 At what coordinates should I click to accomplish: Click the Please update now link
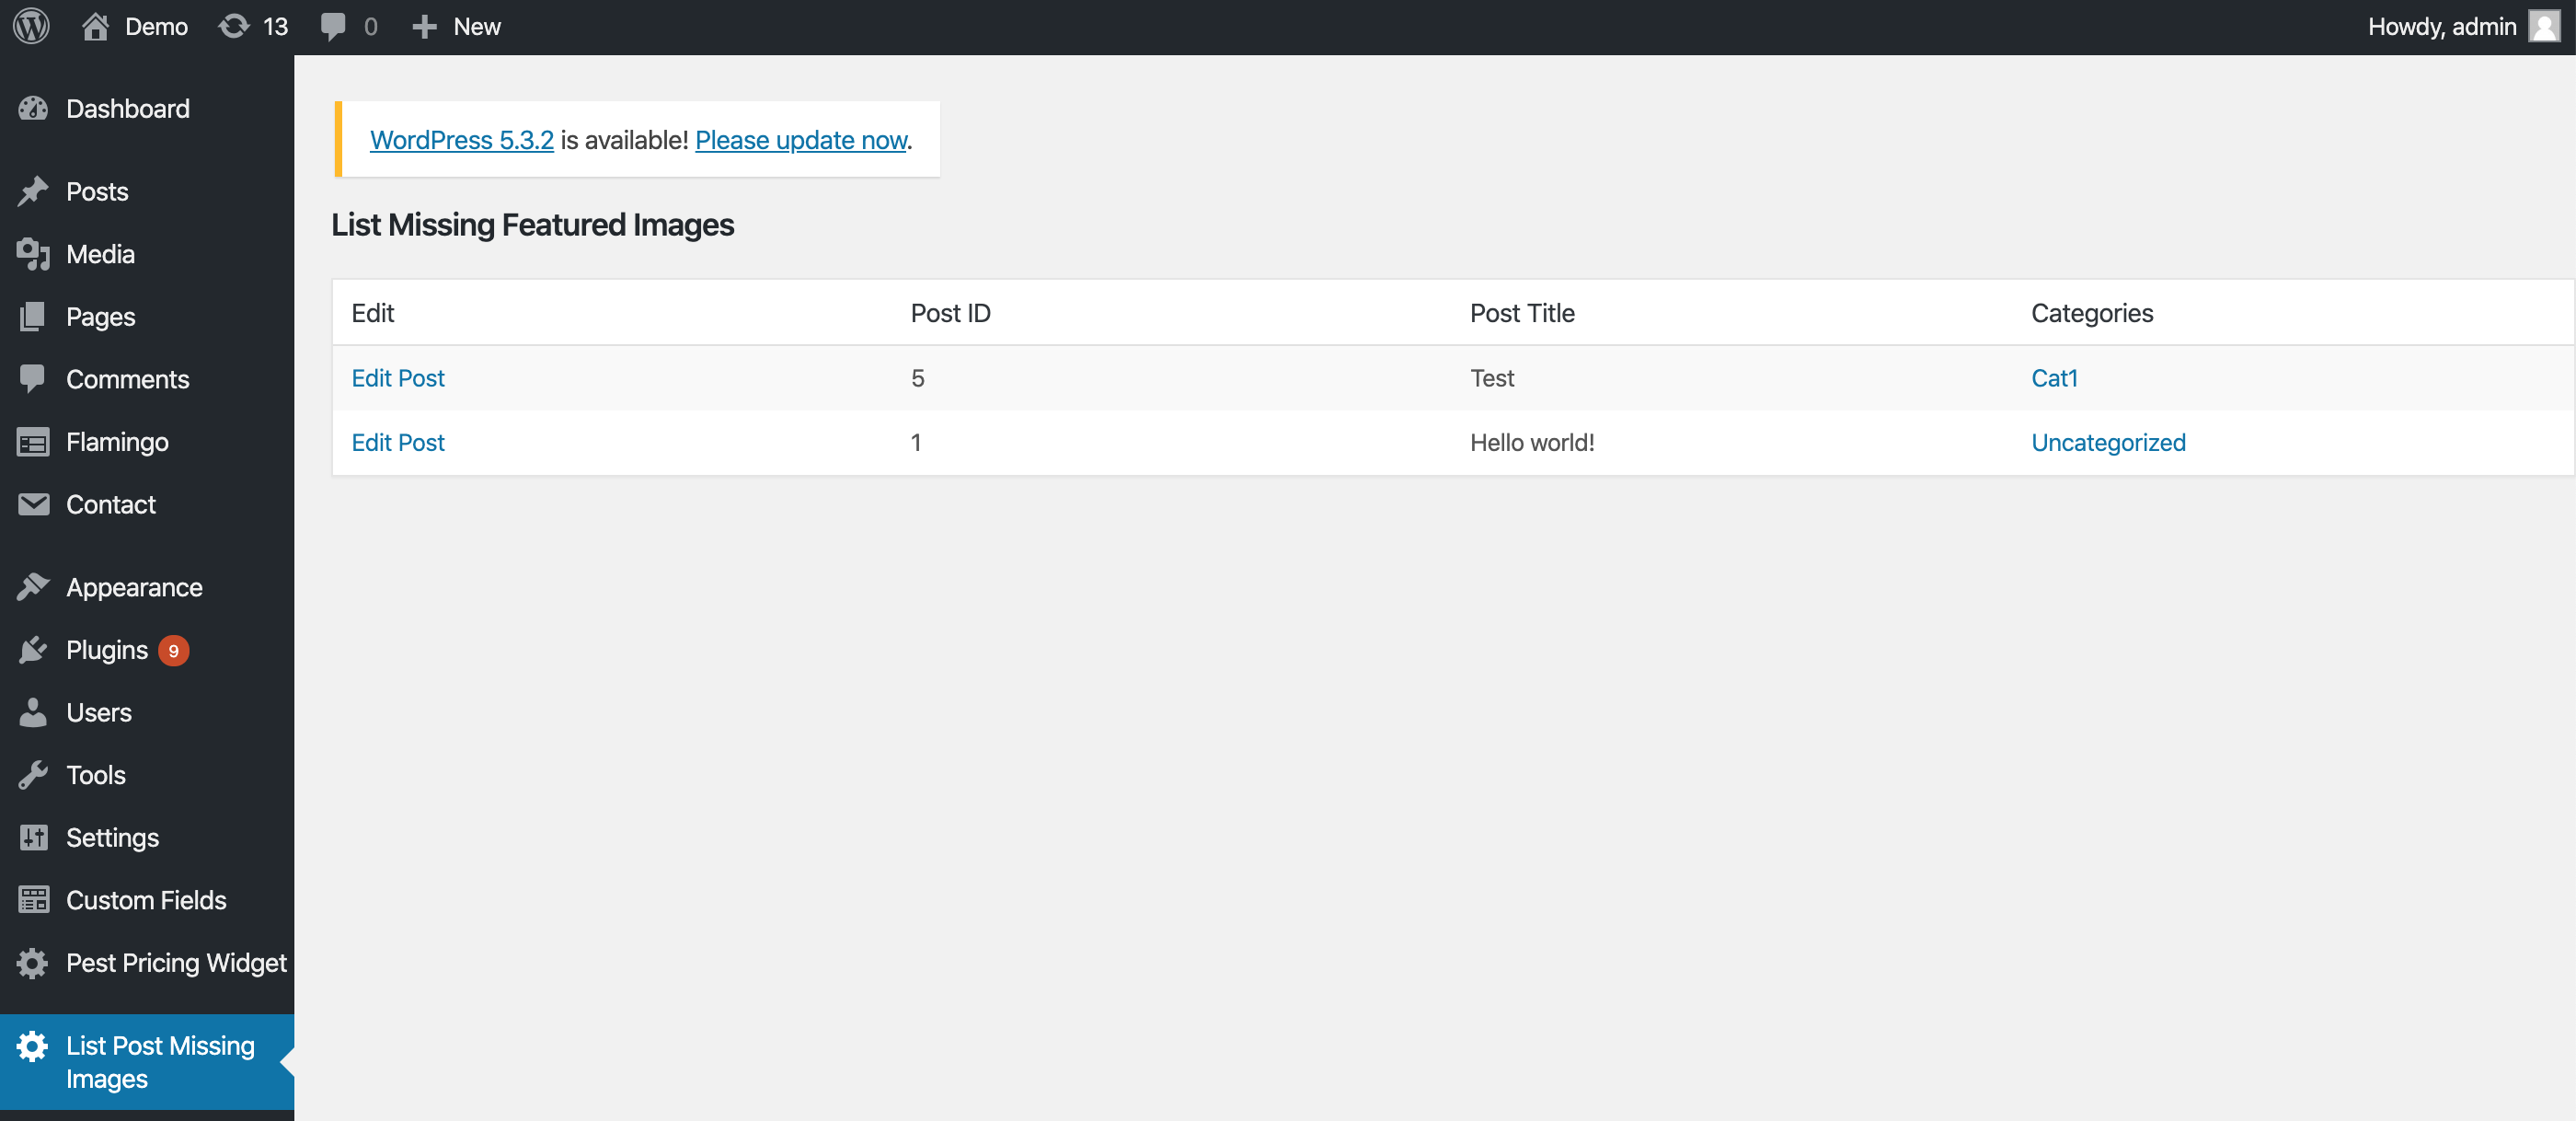[x=801, y=140]
